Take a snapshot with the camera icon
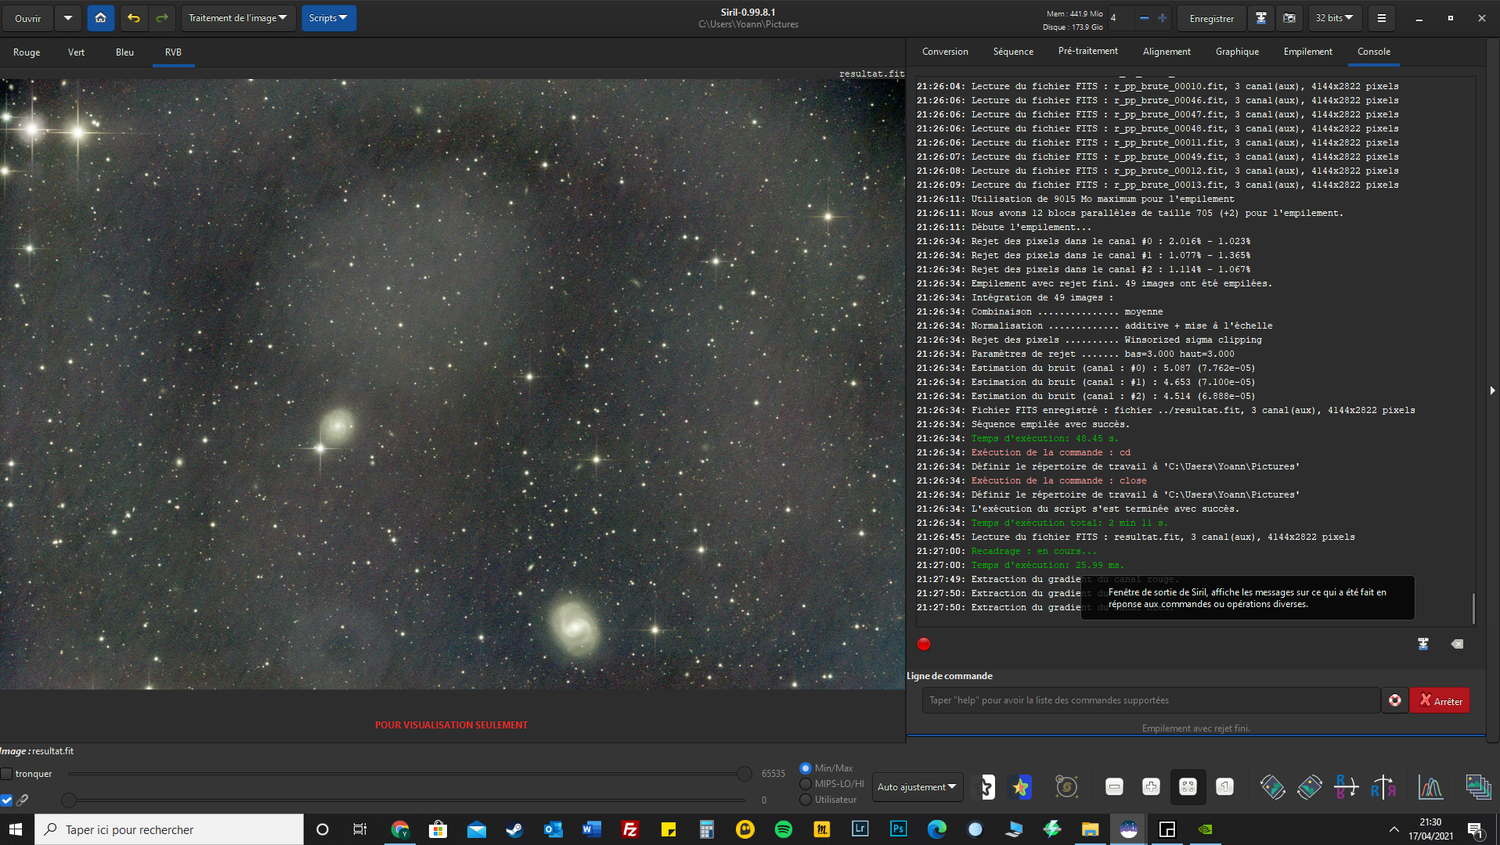 (x=1289, y=18)
